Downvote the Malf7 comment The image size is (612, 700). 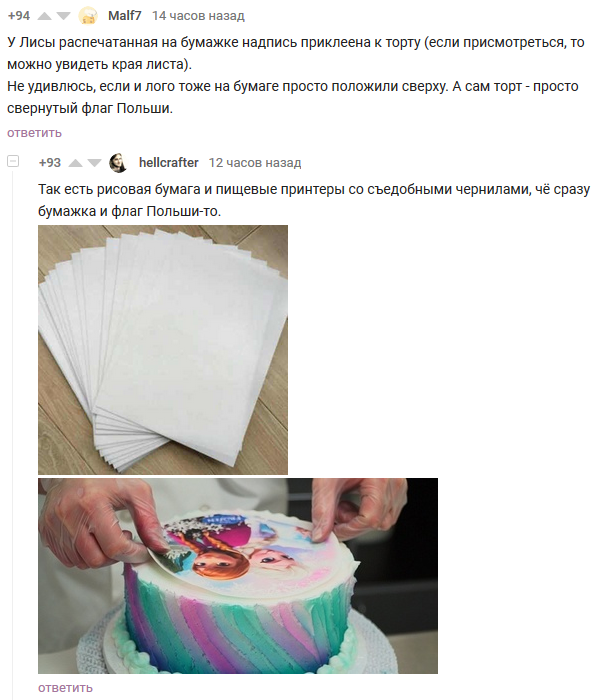[63, 16]
